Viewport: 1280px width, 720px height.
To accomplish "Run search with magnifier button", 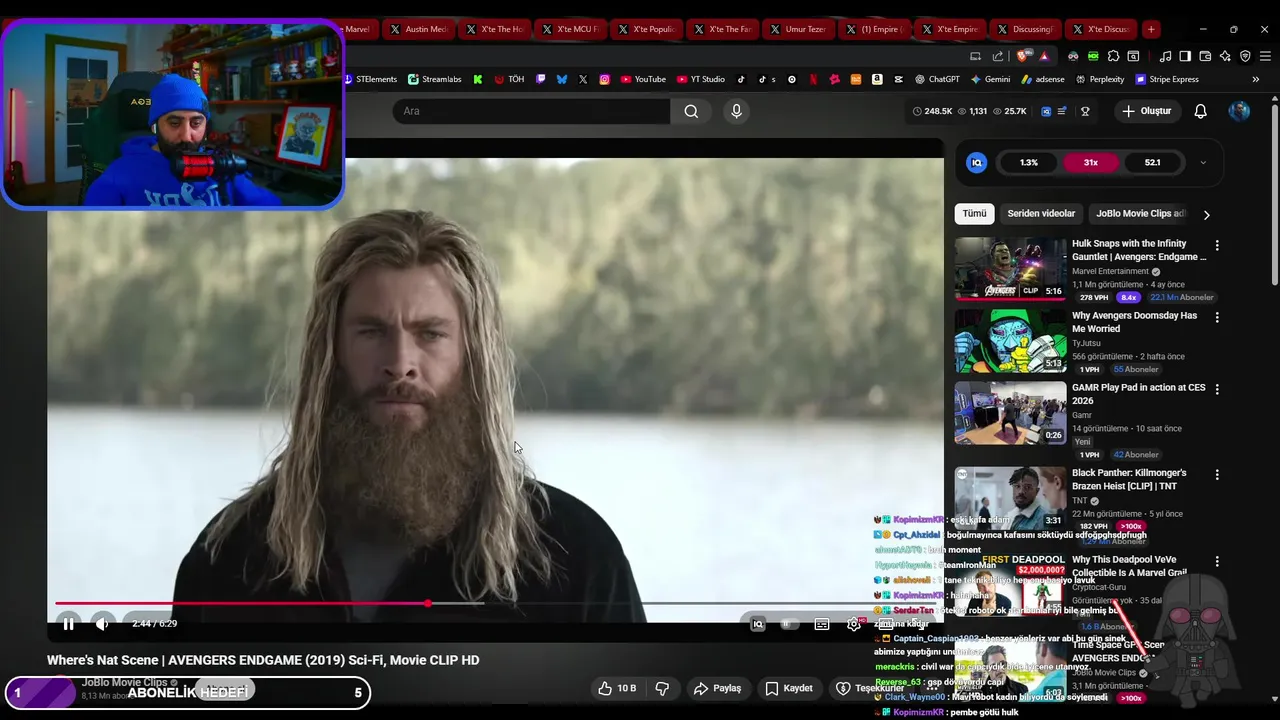I will pos(691,111).
